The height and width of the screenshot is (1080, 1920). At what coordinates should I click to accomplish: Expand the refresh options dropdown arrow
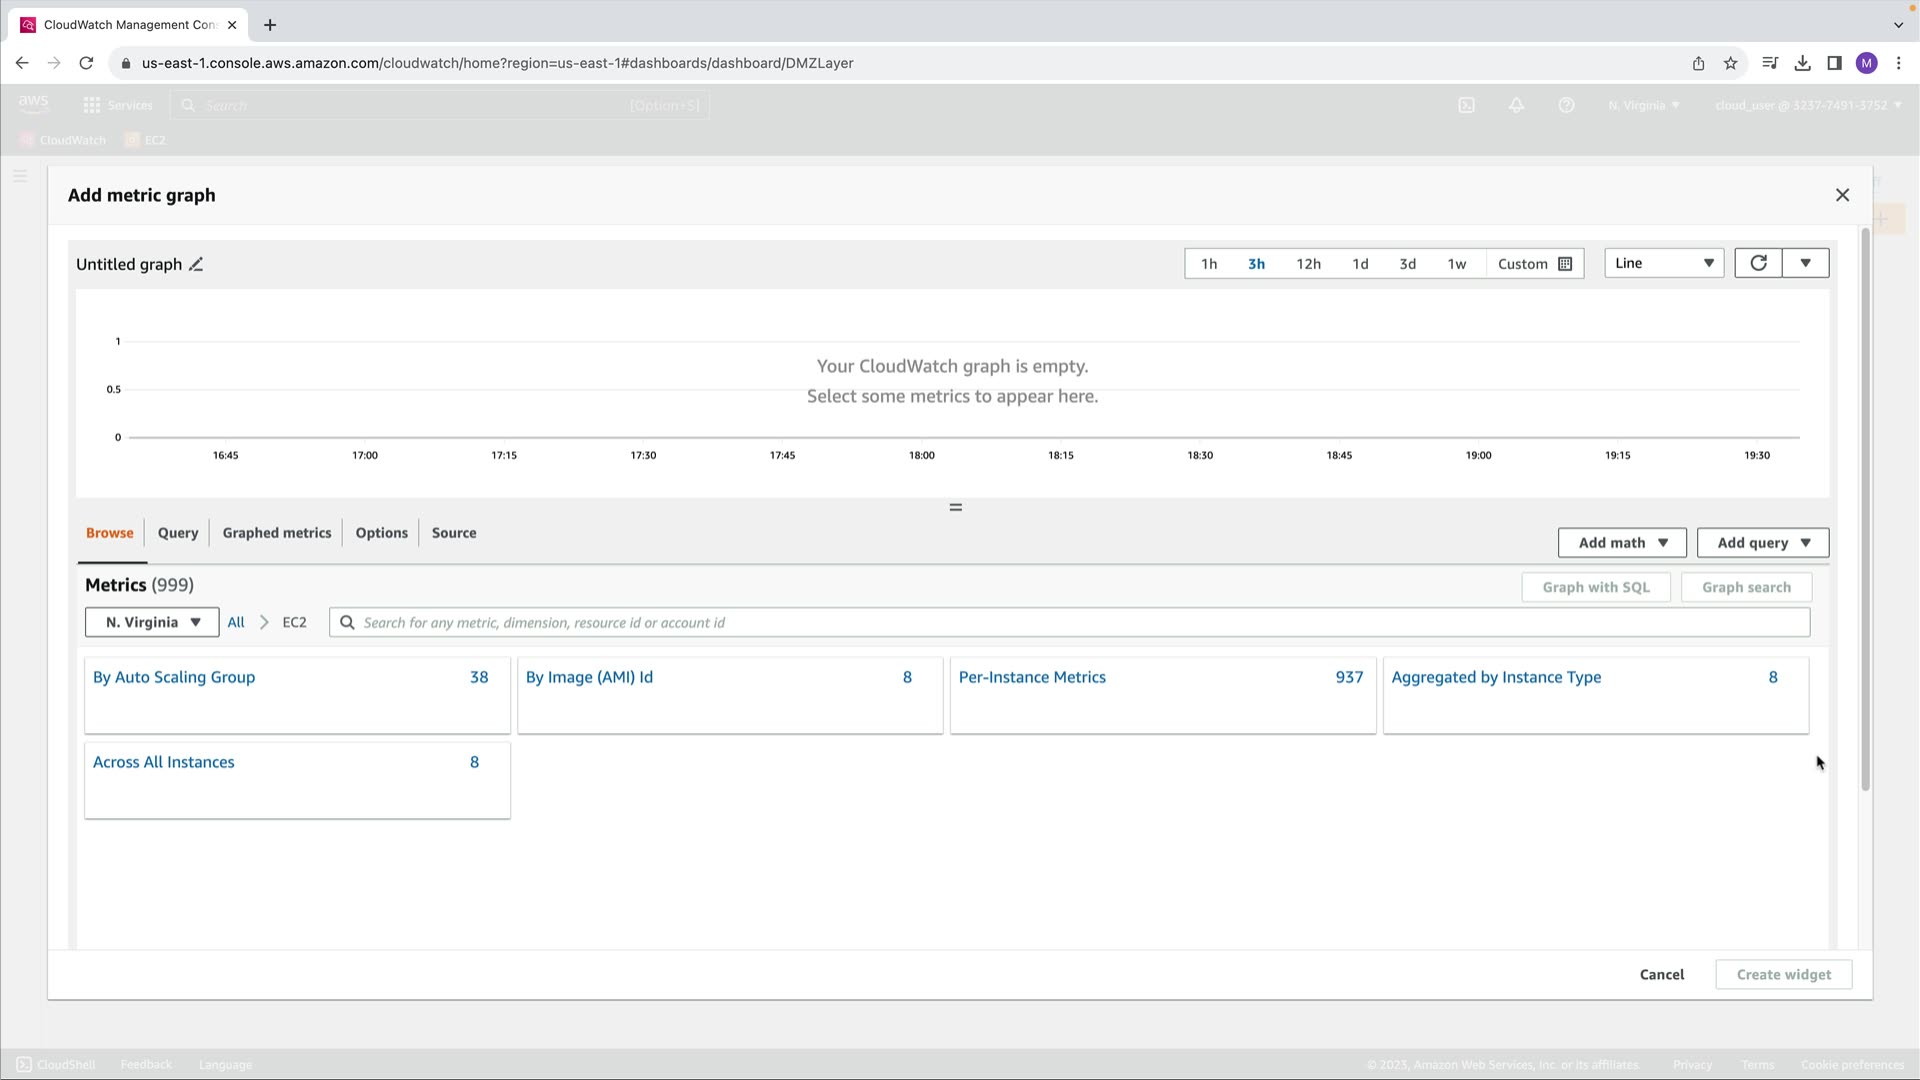[x=1805, y=263]
